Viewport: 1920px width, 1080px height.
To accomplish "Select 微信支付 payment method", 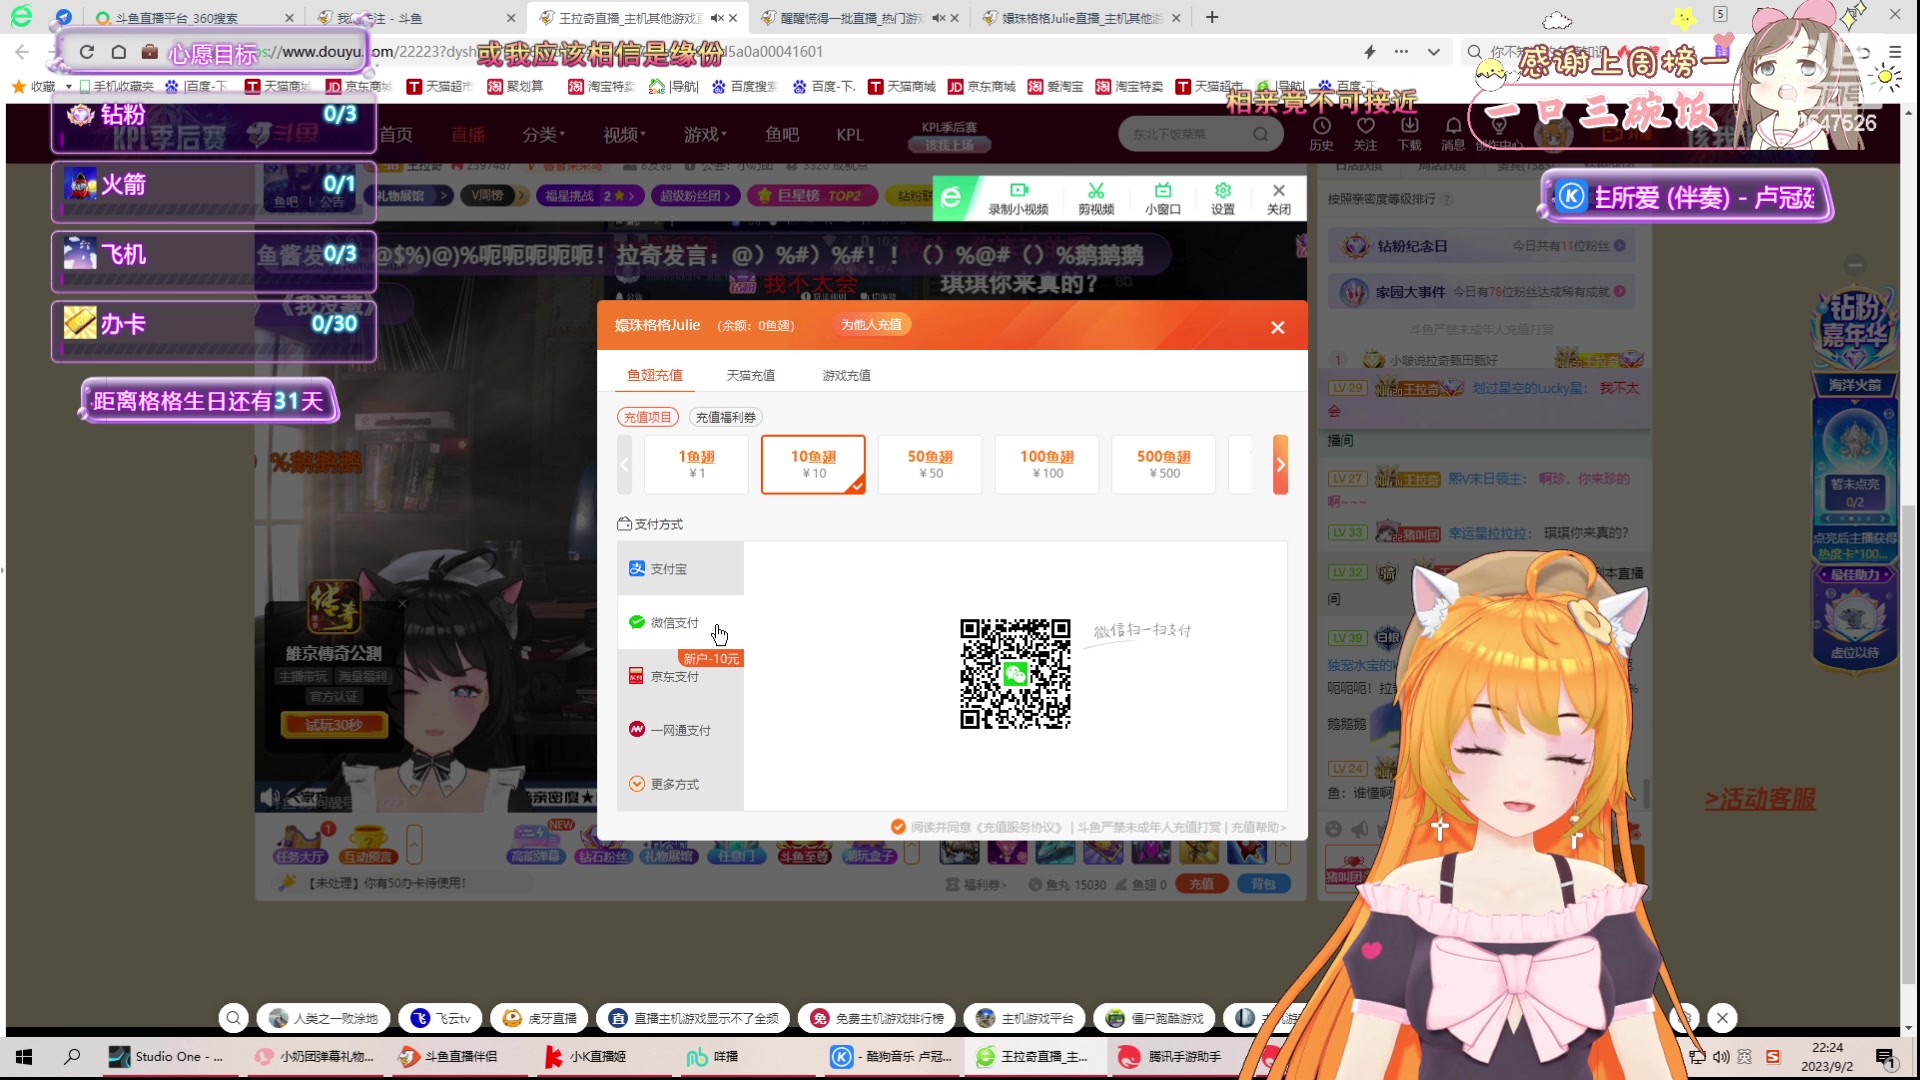I will pos(680,622).
